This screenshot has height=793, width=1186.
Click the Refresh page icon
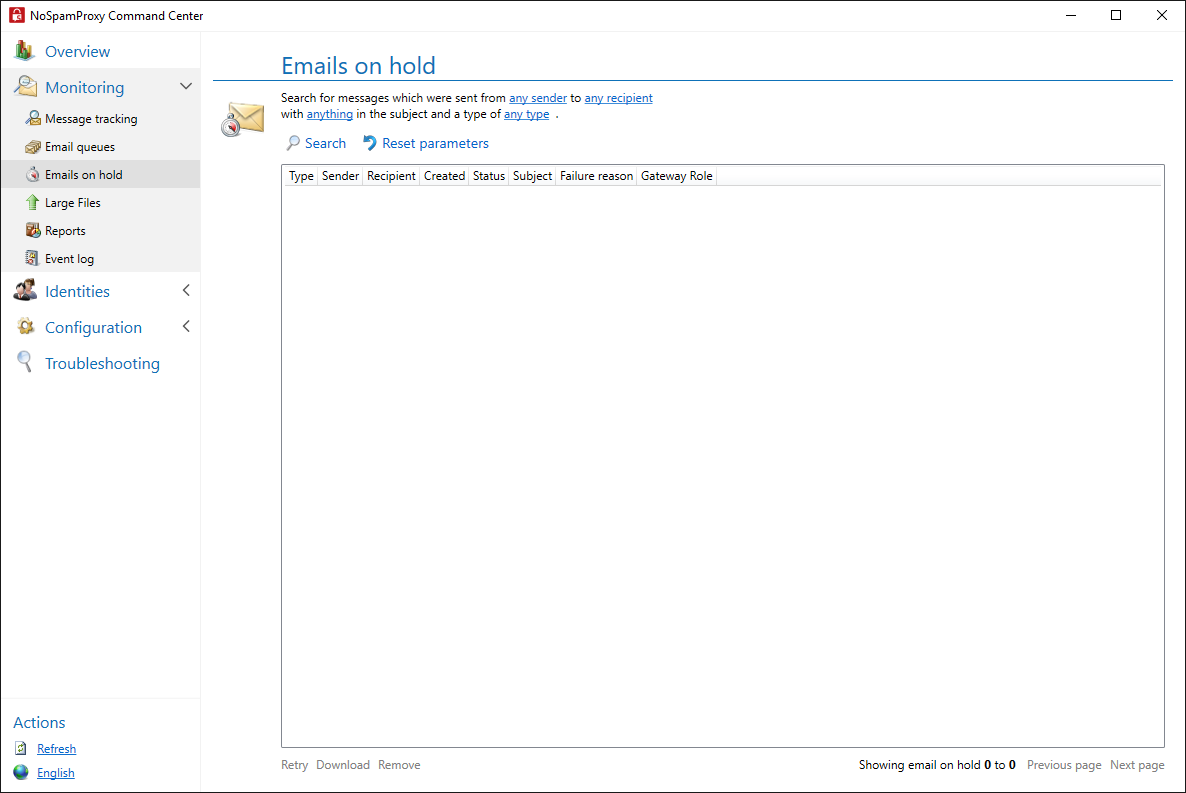pos(21,748)
